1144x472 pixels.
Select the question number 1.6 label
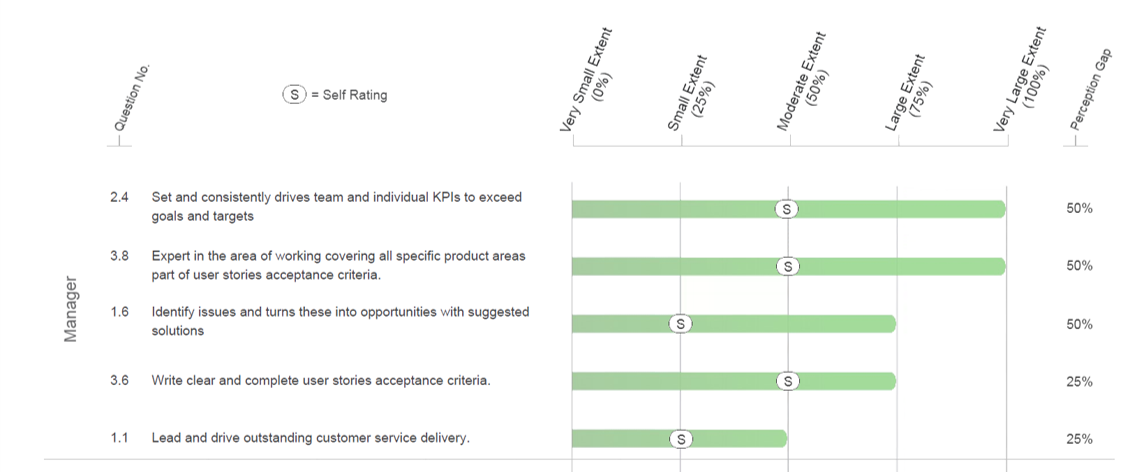point(120,312)
